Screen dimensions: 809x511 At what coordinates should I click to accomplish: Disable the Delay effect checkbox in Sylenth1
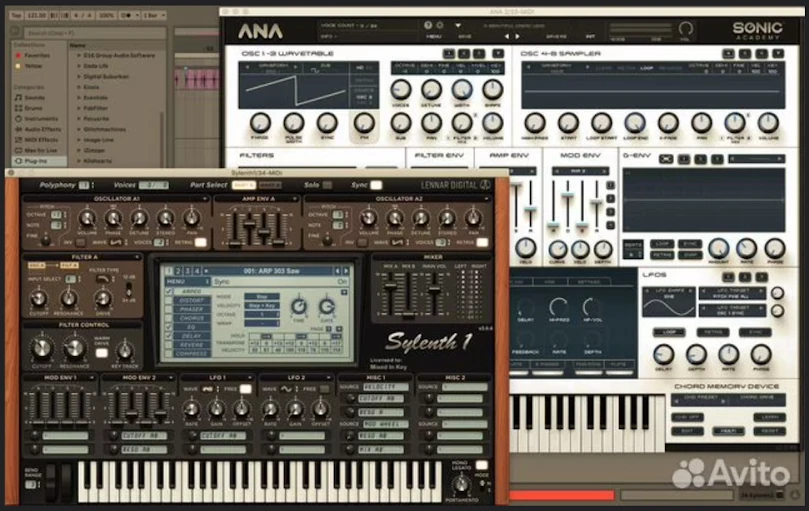169,336
